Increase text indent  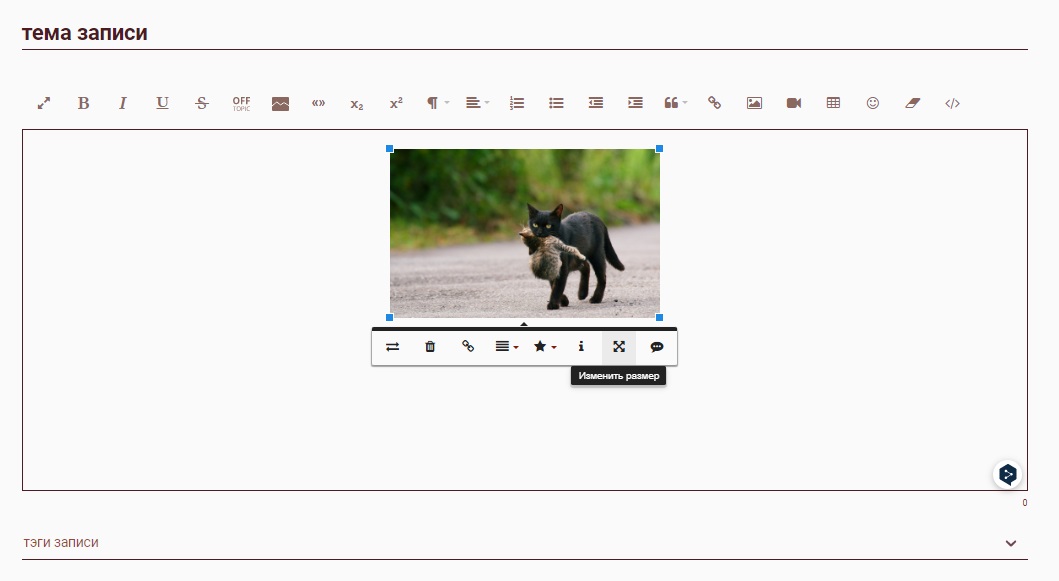[x=635, y=103]
